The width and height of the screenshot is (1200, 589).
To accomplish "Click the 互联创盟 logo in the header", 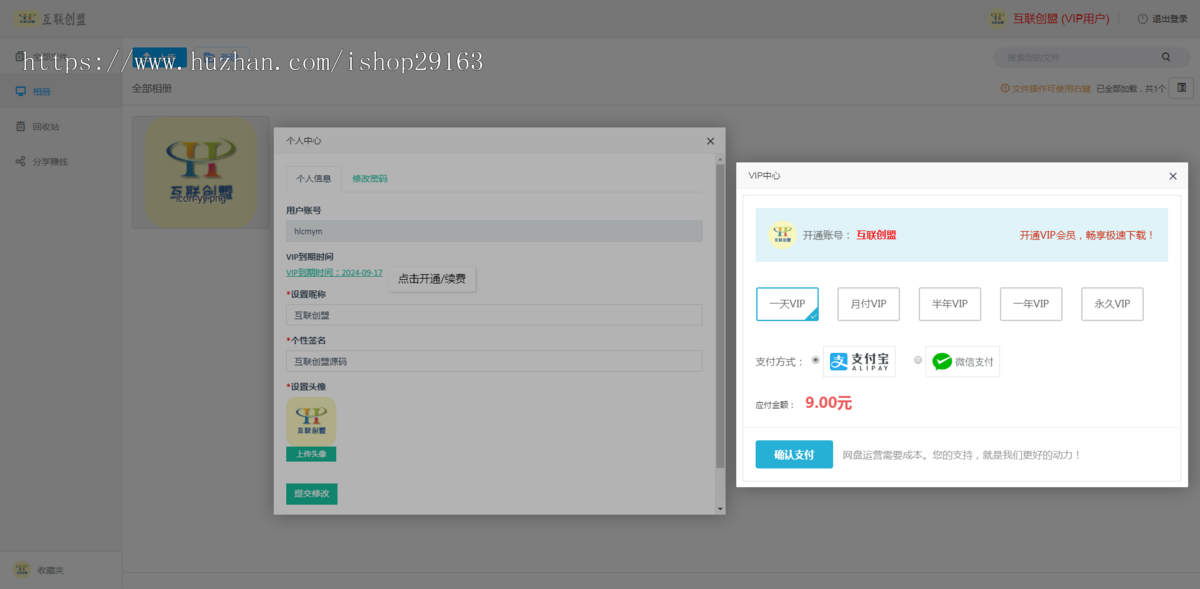I will pyautogui.click(x=49, y=18).
